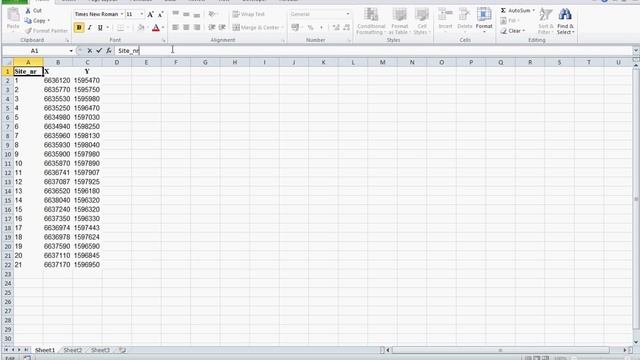Click the Enter checkmark in formula bar
Image resolution: width=640 pixels, height=360 pixels.
pos(99,51)
